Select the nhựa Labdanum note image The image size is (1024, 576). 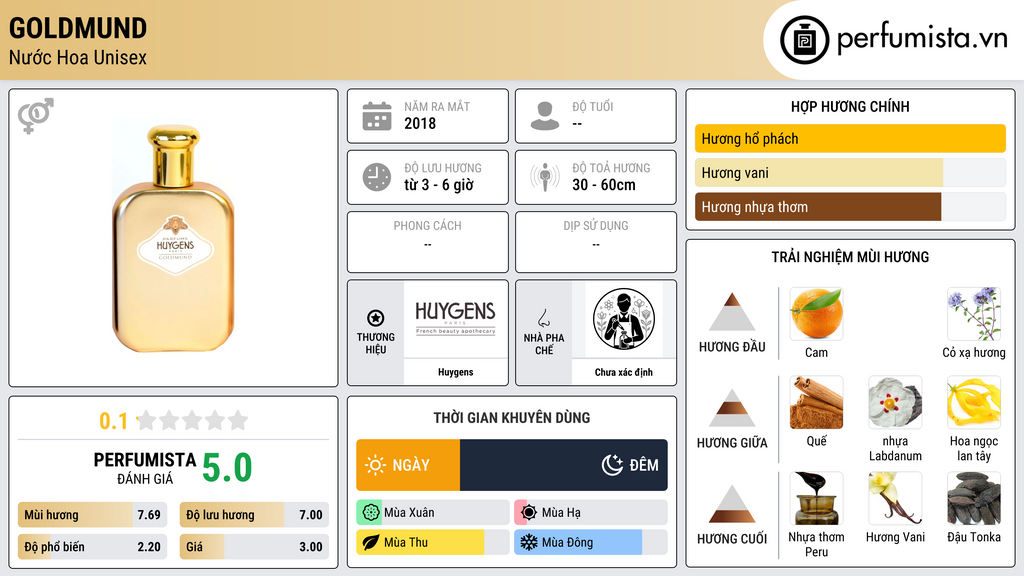pos(895,402)
